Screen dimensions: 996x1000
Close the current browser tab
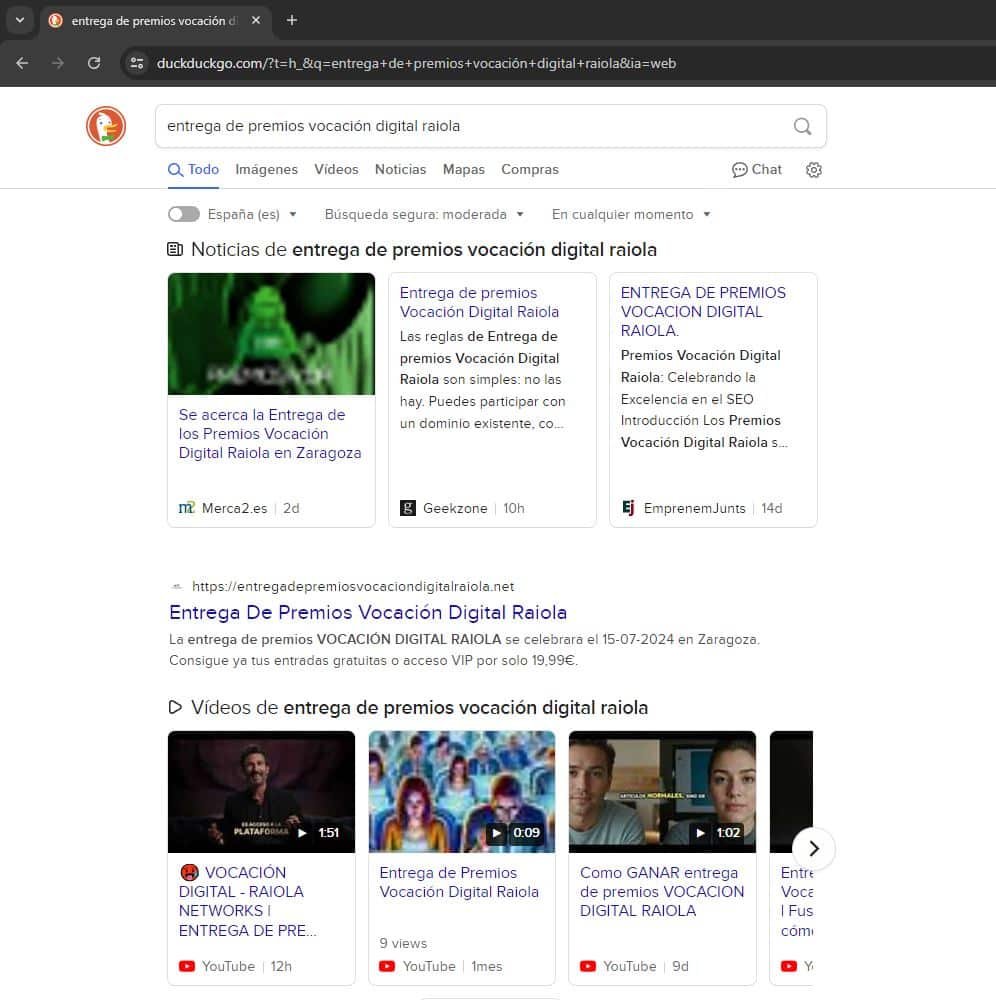pos(256,20)
